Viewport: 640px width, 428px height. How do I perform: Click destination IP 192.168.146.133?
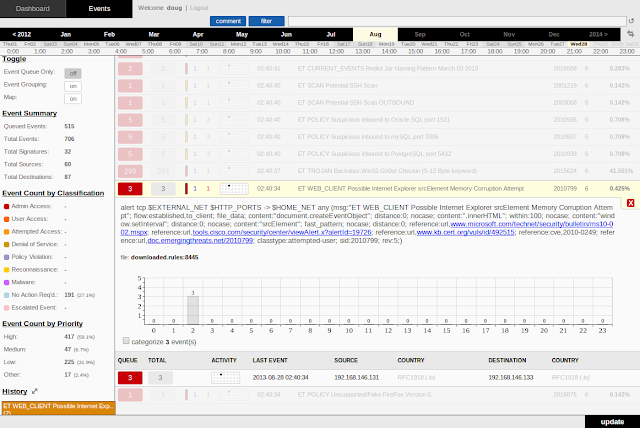pos(511,377)
